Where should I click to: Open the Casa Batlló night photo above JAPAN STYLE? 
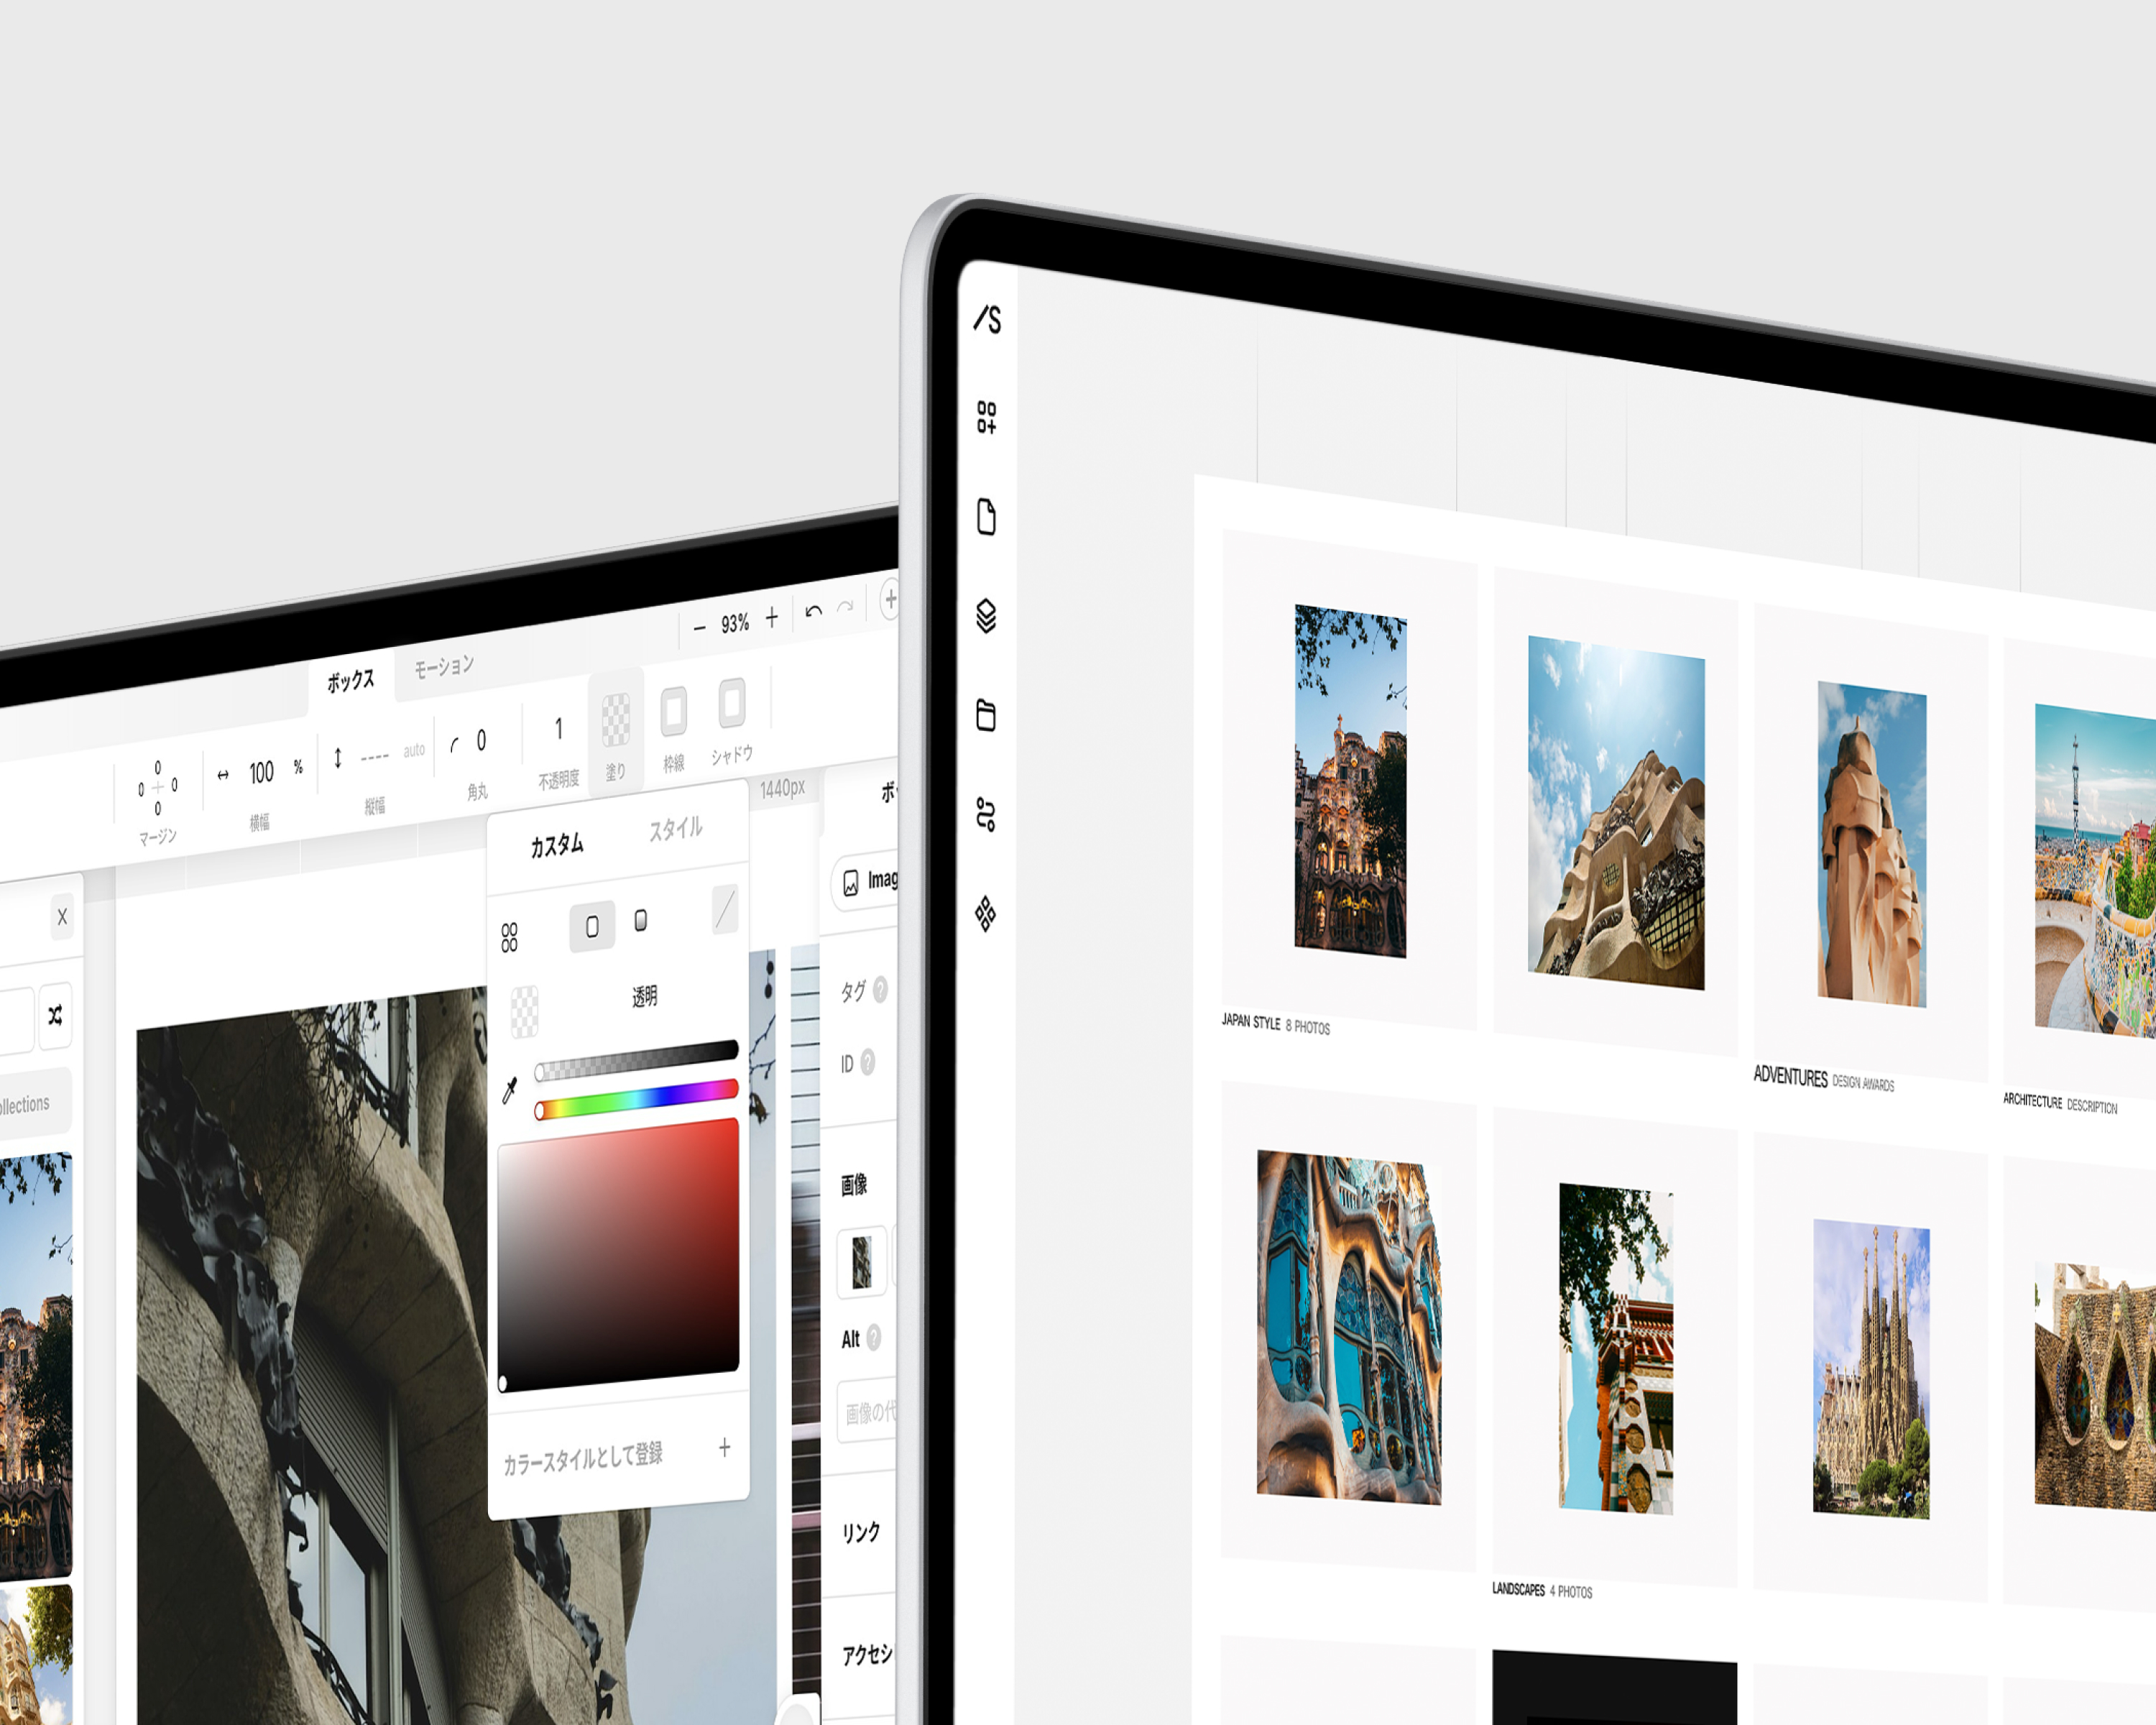[x=1350, y=780]
